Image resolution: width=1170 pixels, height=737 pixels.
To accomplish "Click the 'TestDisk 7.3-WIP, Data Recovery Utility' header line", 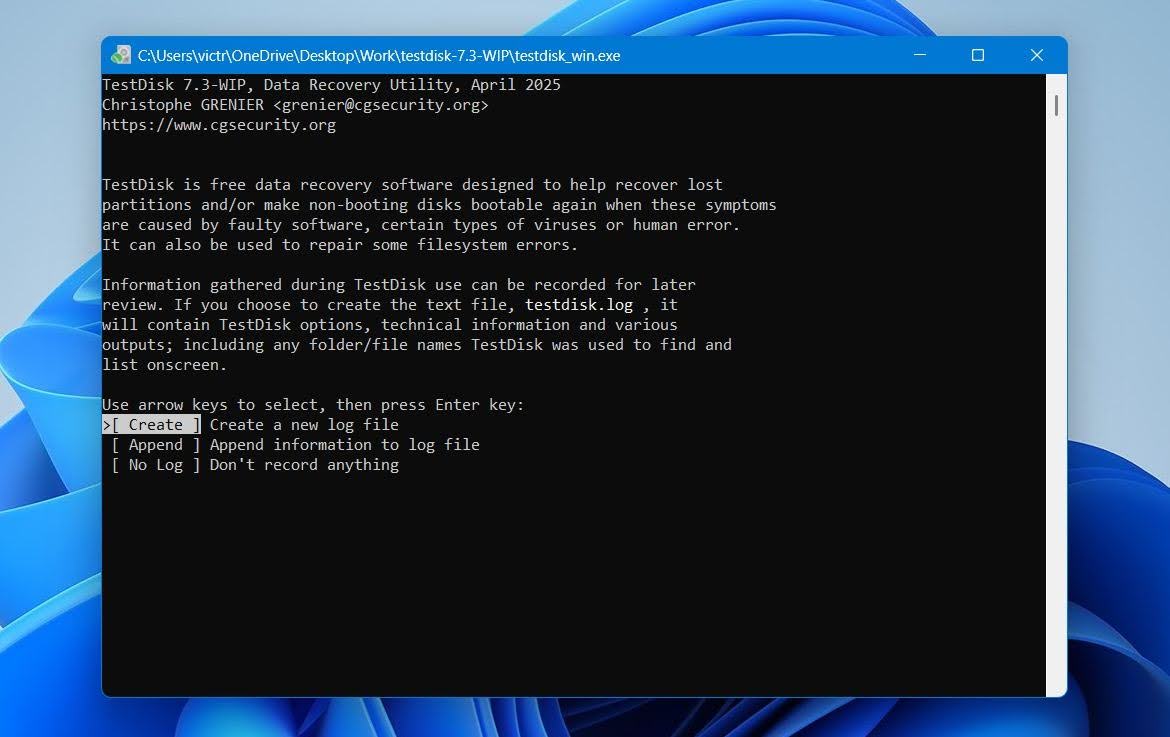I will tap(331, 85).
